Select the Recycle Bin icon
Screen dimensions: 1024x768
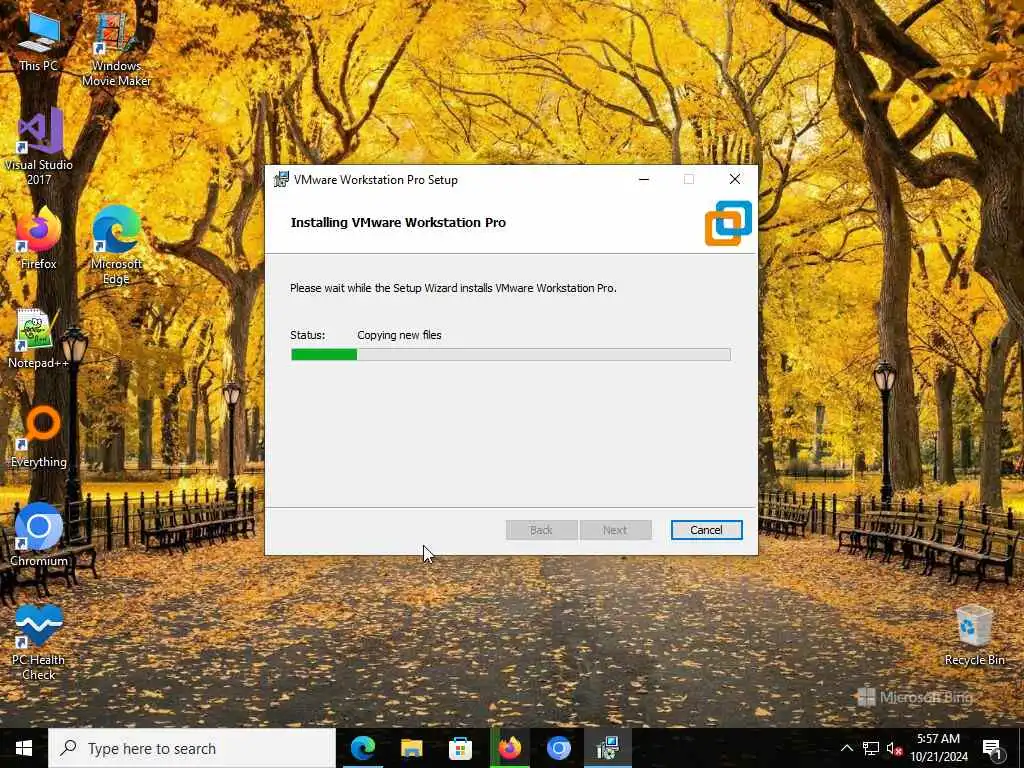[974, 635]
